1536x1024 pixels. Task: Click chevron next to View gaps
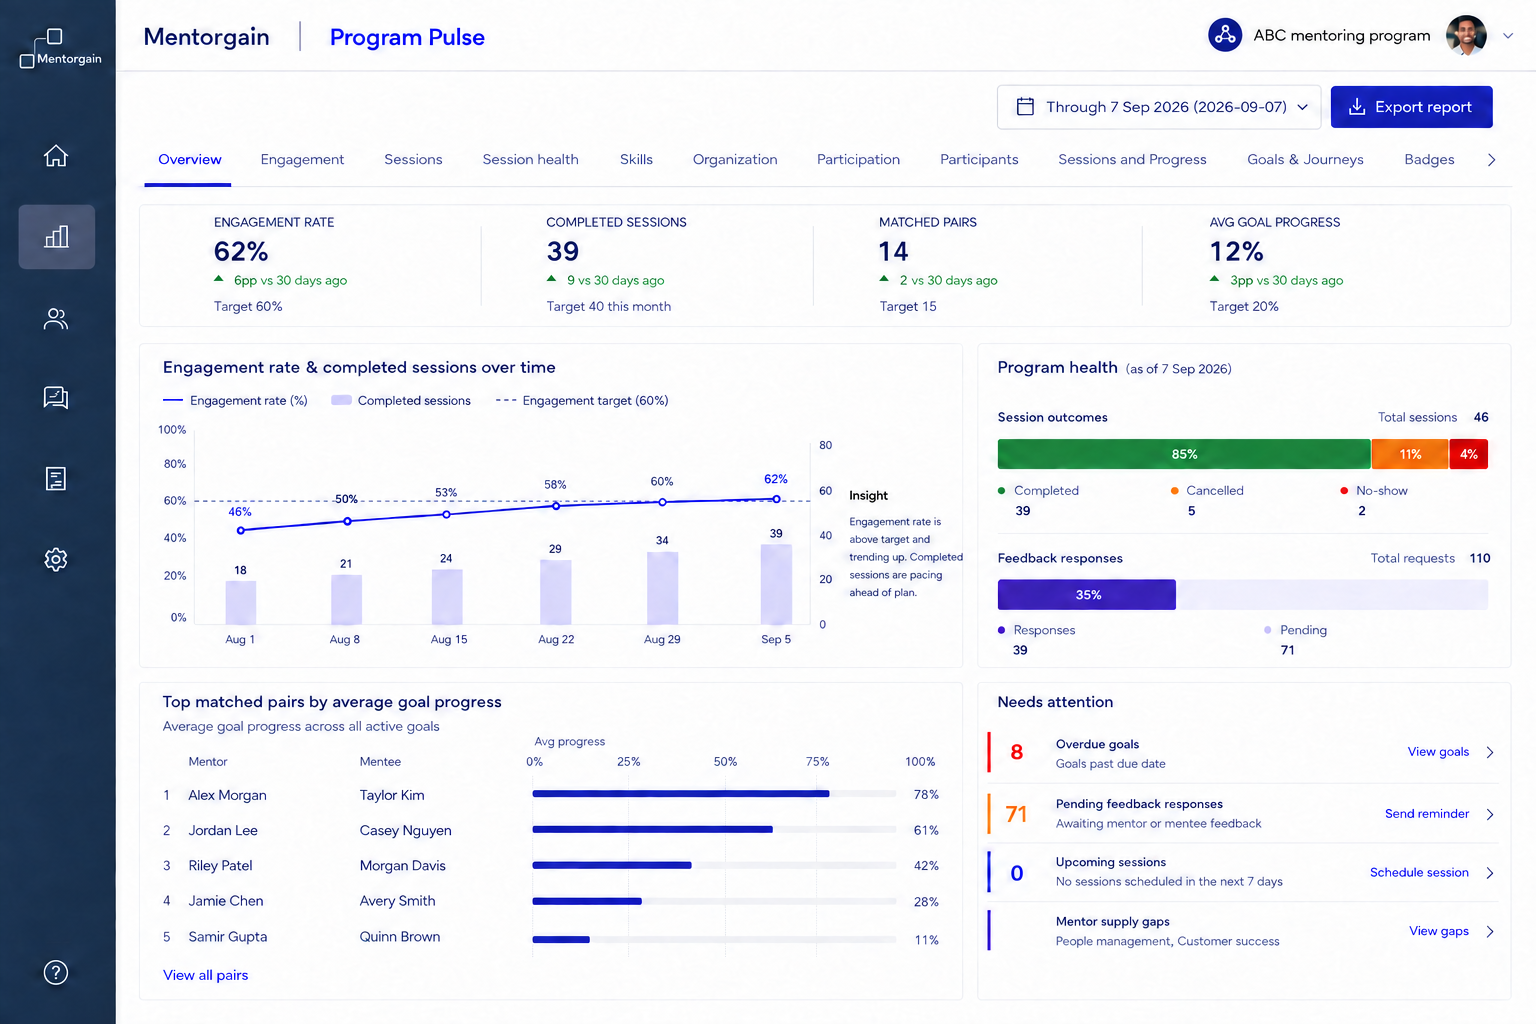(x=1490, y=931)
